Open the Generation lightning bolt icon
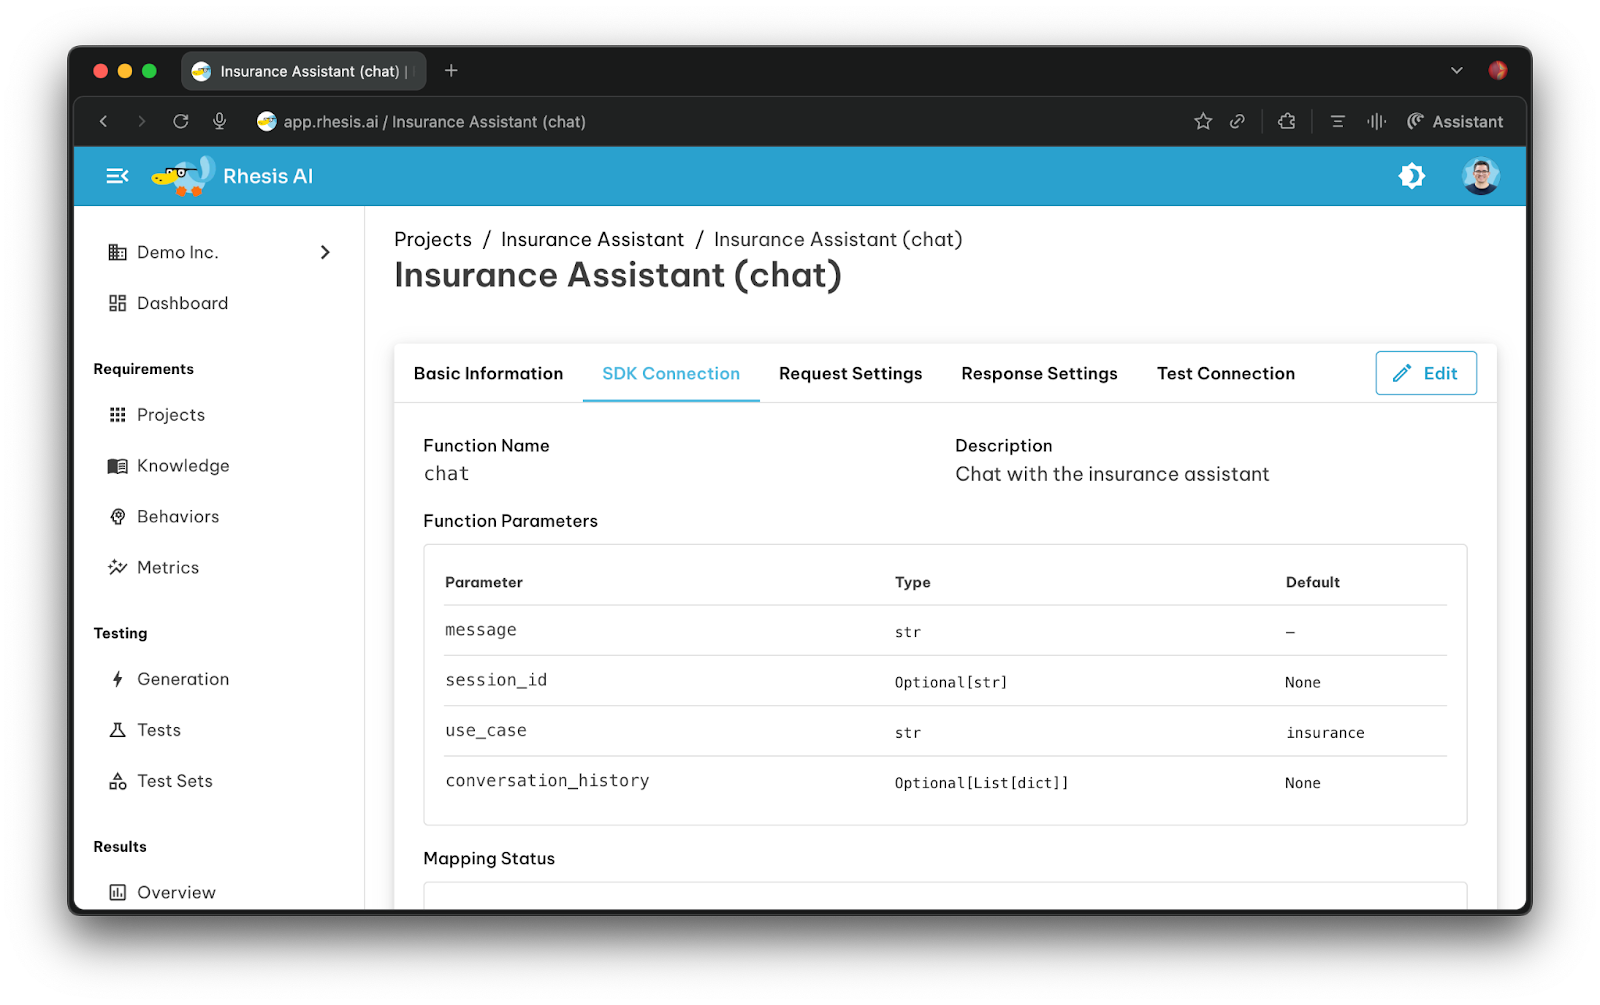 pyautogui.click(x=117, y=679)
